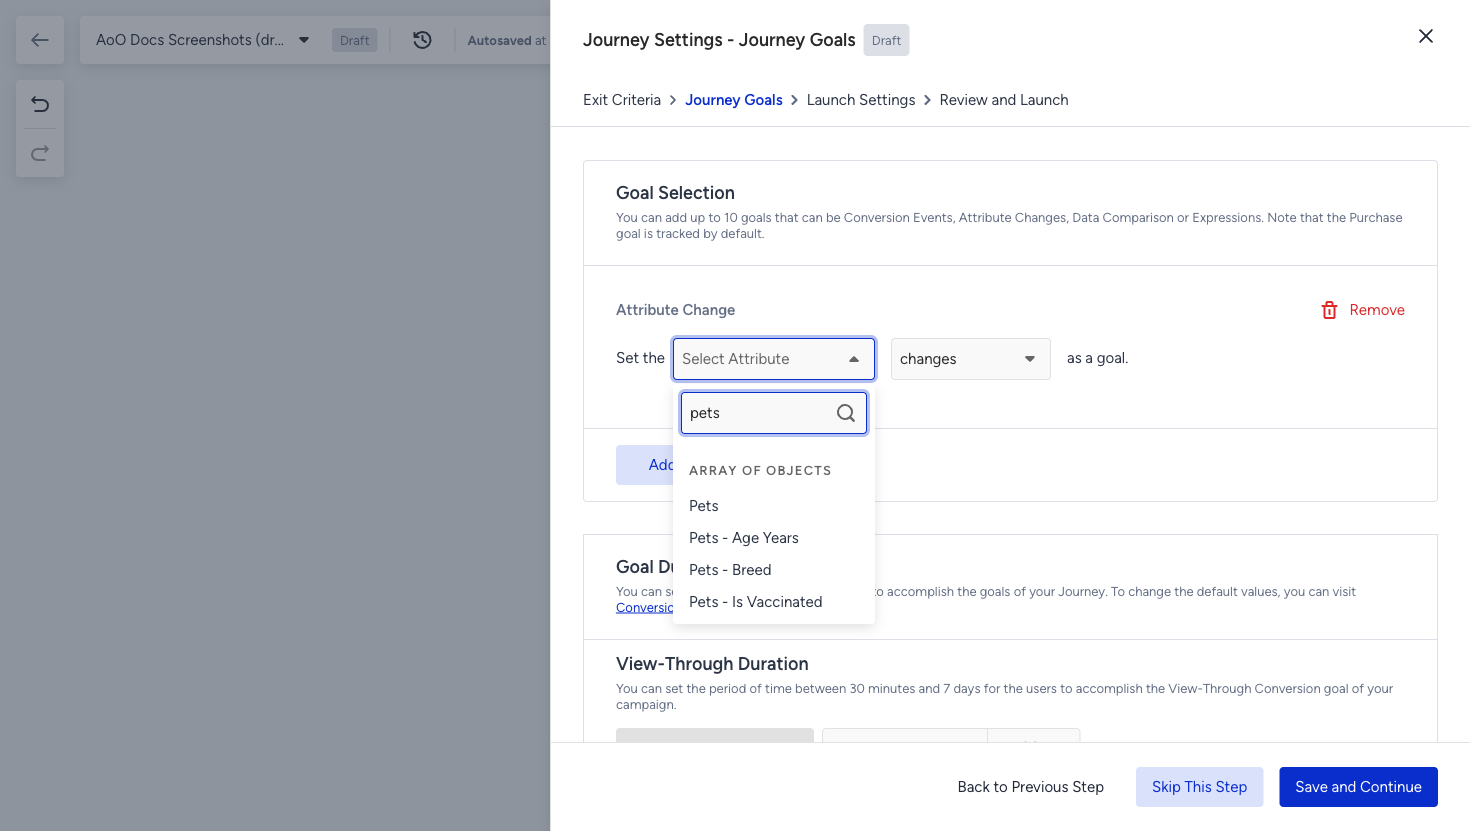This screenshot has width=1470, height=831.
Task: Open journey name dropdown arrow
Action: (x=304, y=40)
